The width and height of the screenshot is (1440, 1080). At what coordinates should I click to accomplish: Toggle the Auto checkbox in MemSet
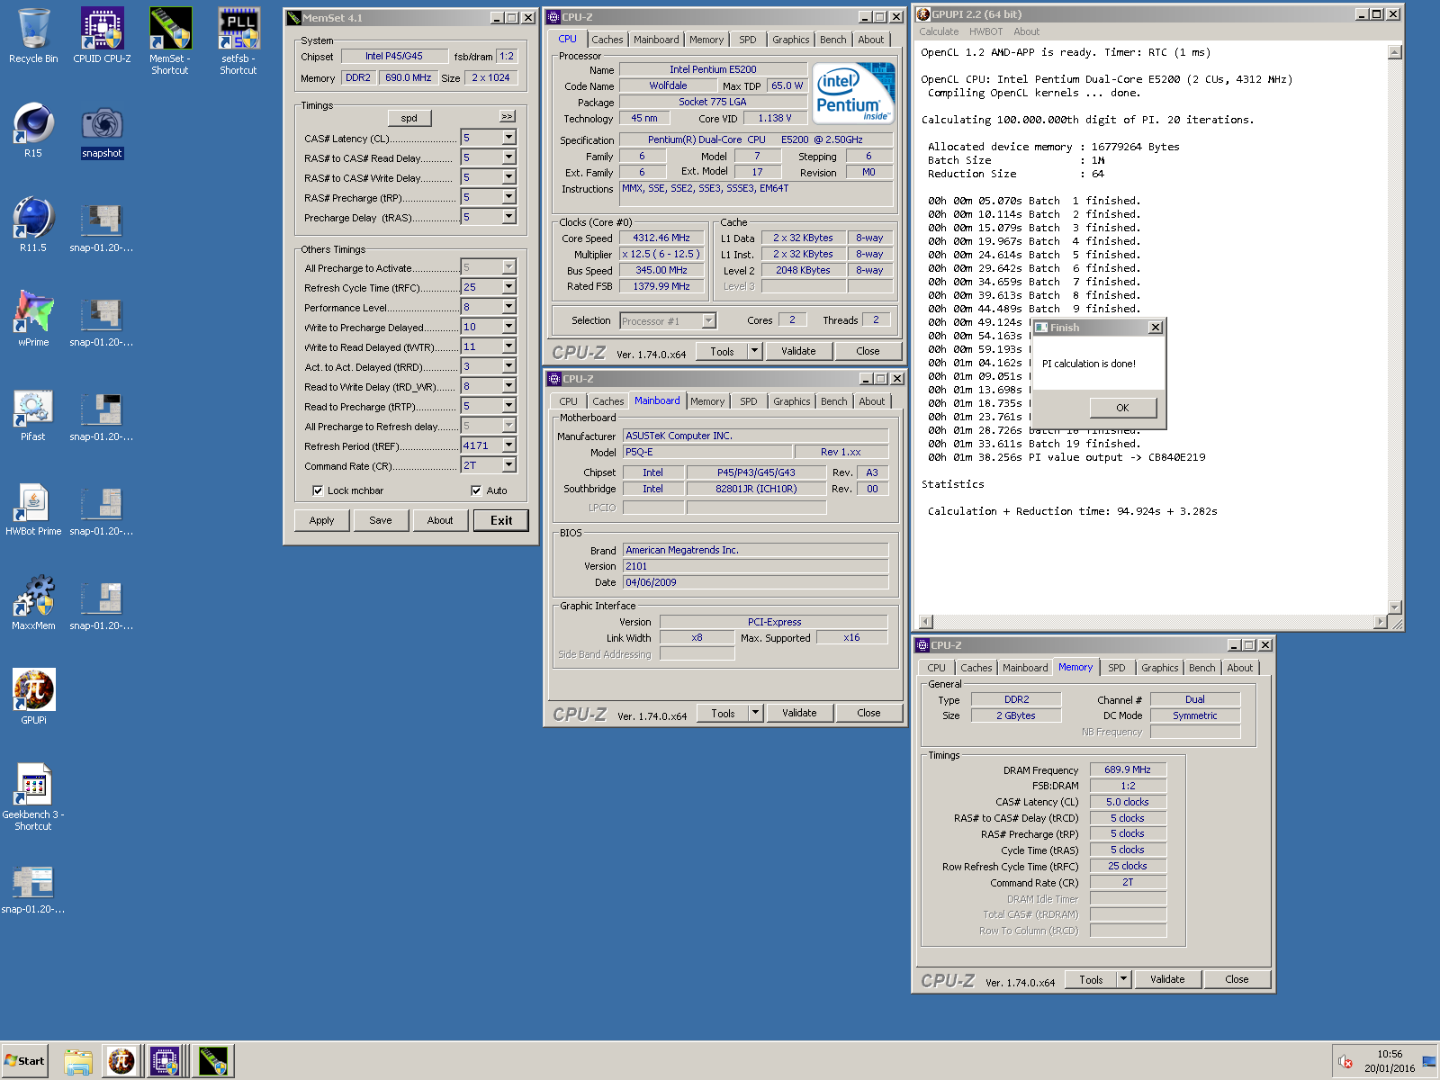click(x=476, y=491)
